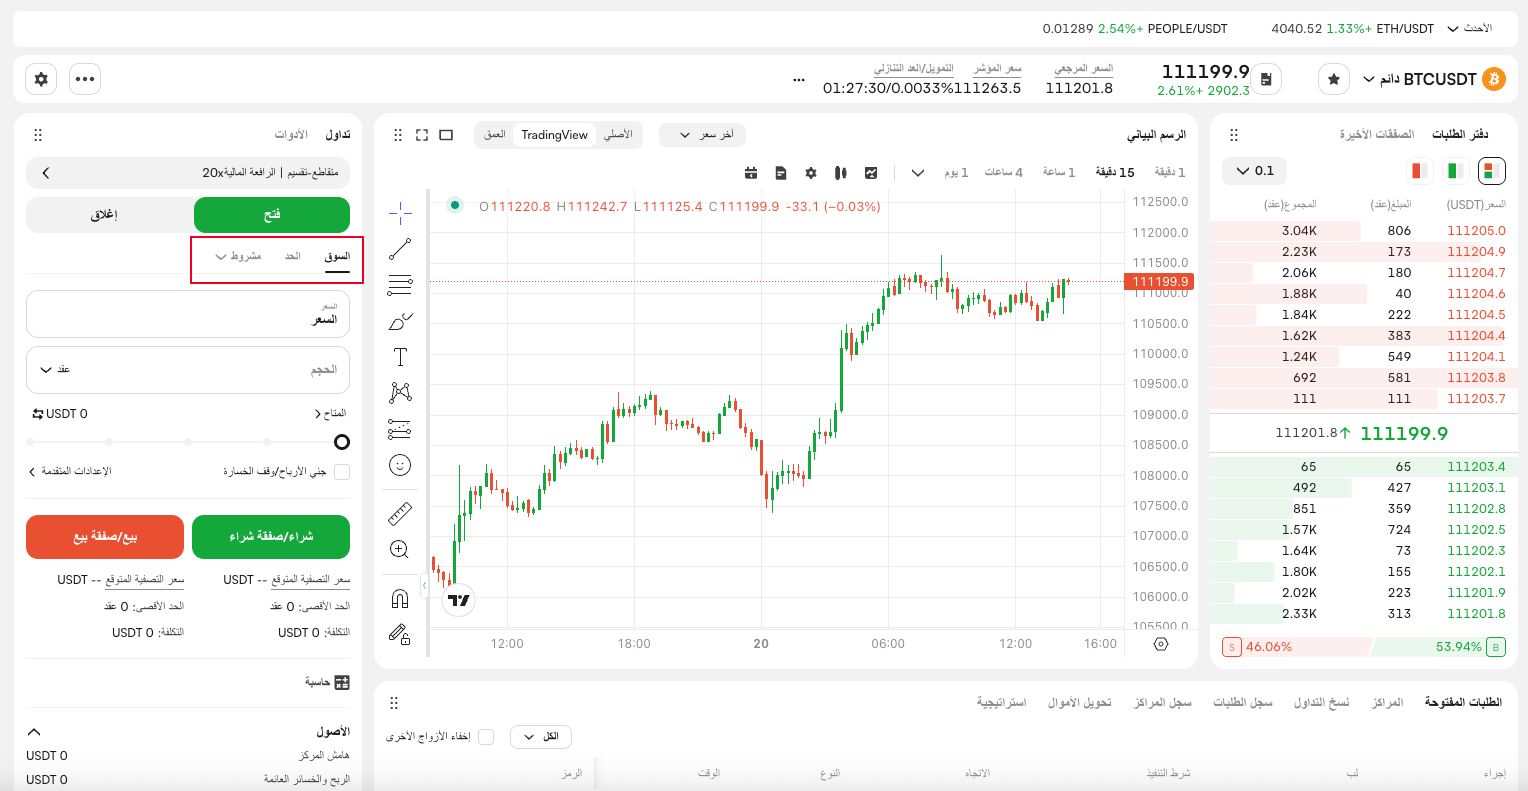Expand chart to fullscreen

[x=422, y=135]
